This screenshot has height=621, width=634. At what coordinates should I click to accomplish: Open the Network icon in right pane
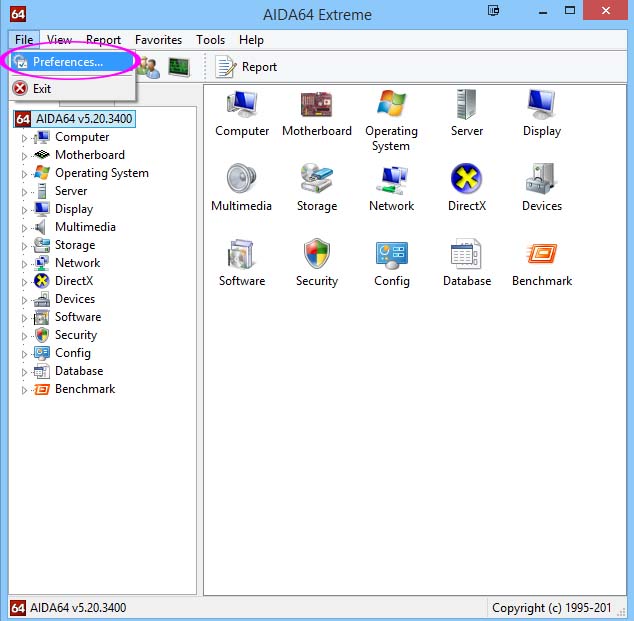(x=391, y=179)
